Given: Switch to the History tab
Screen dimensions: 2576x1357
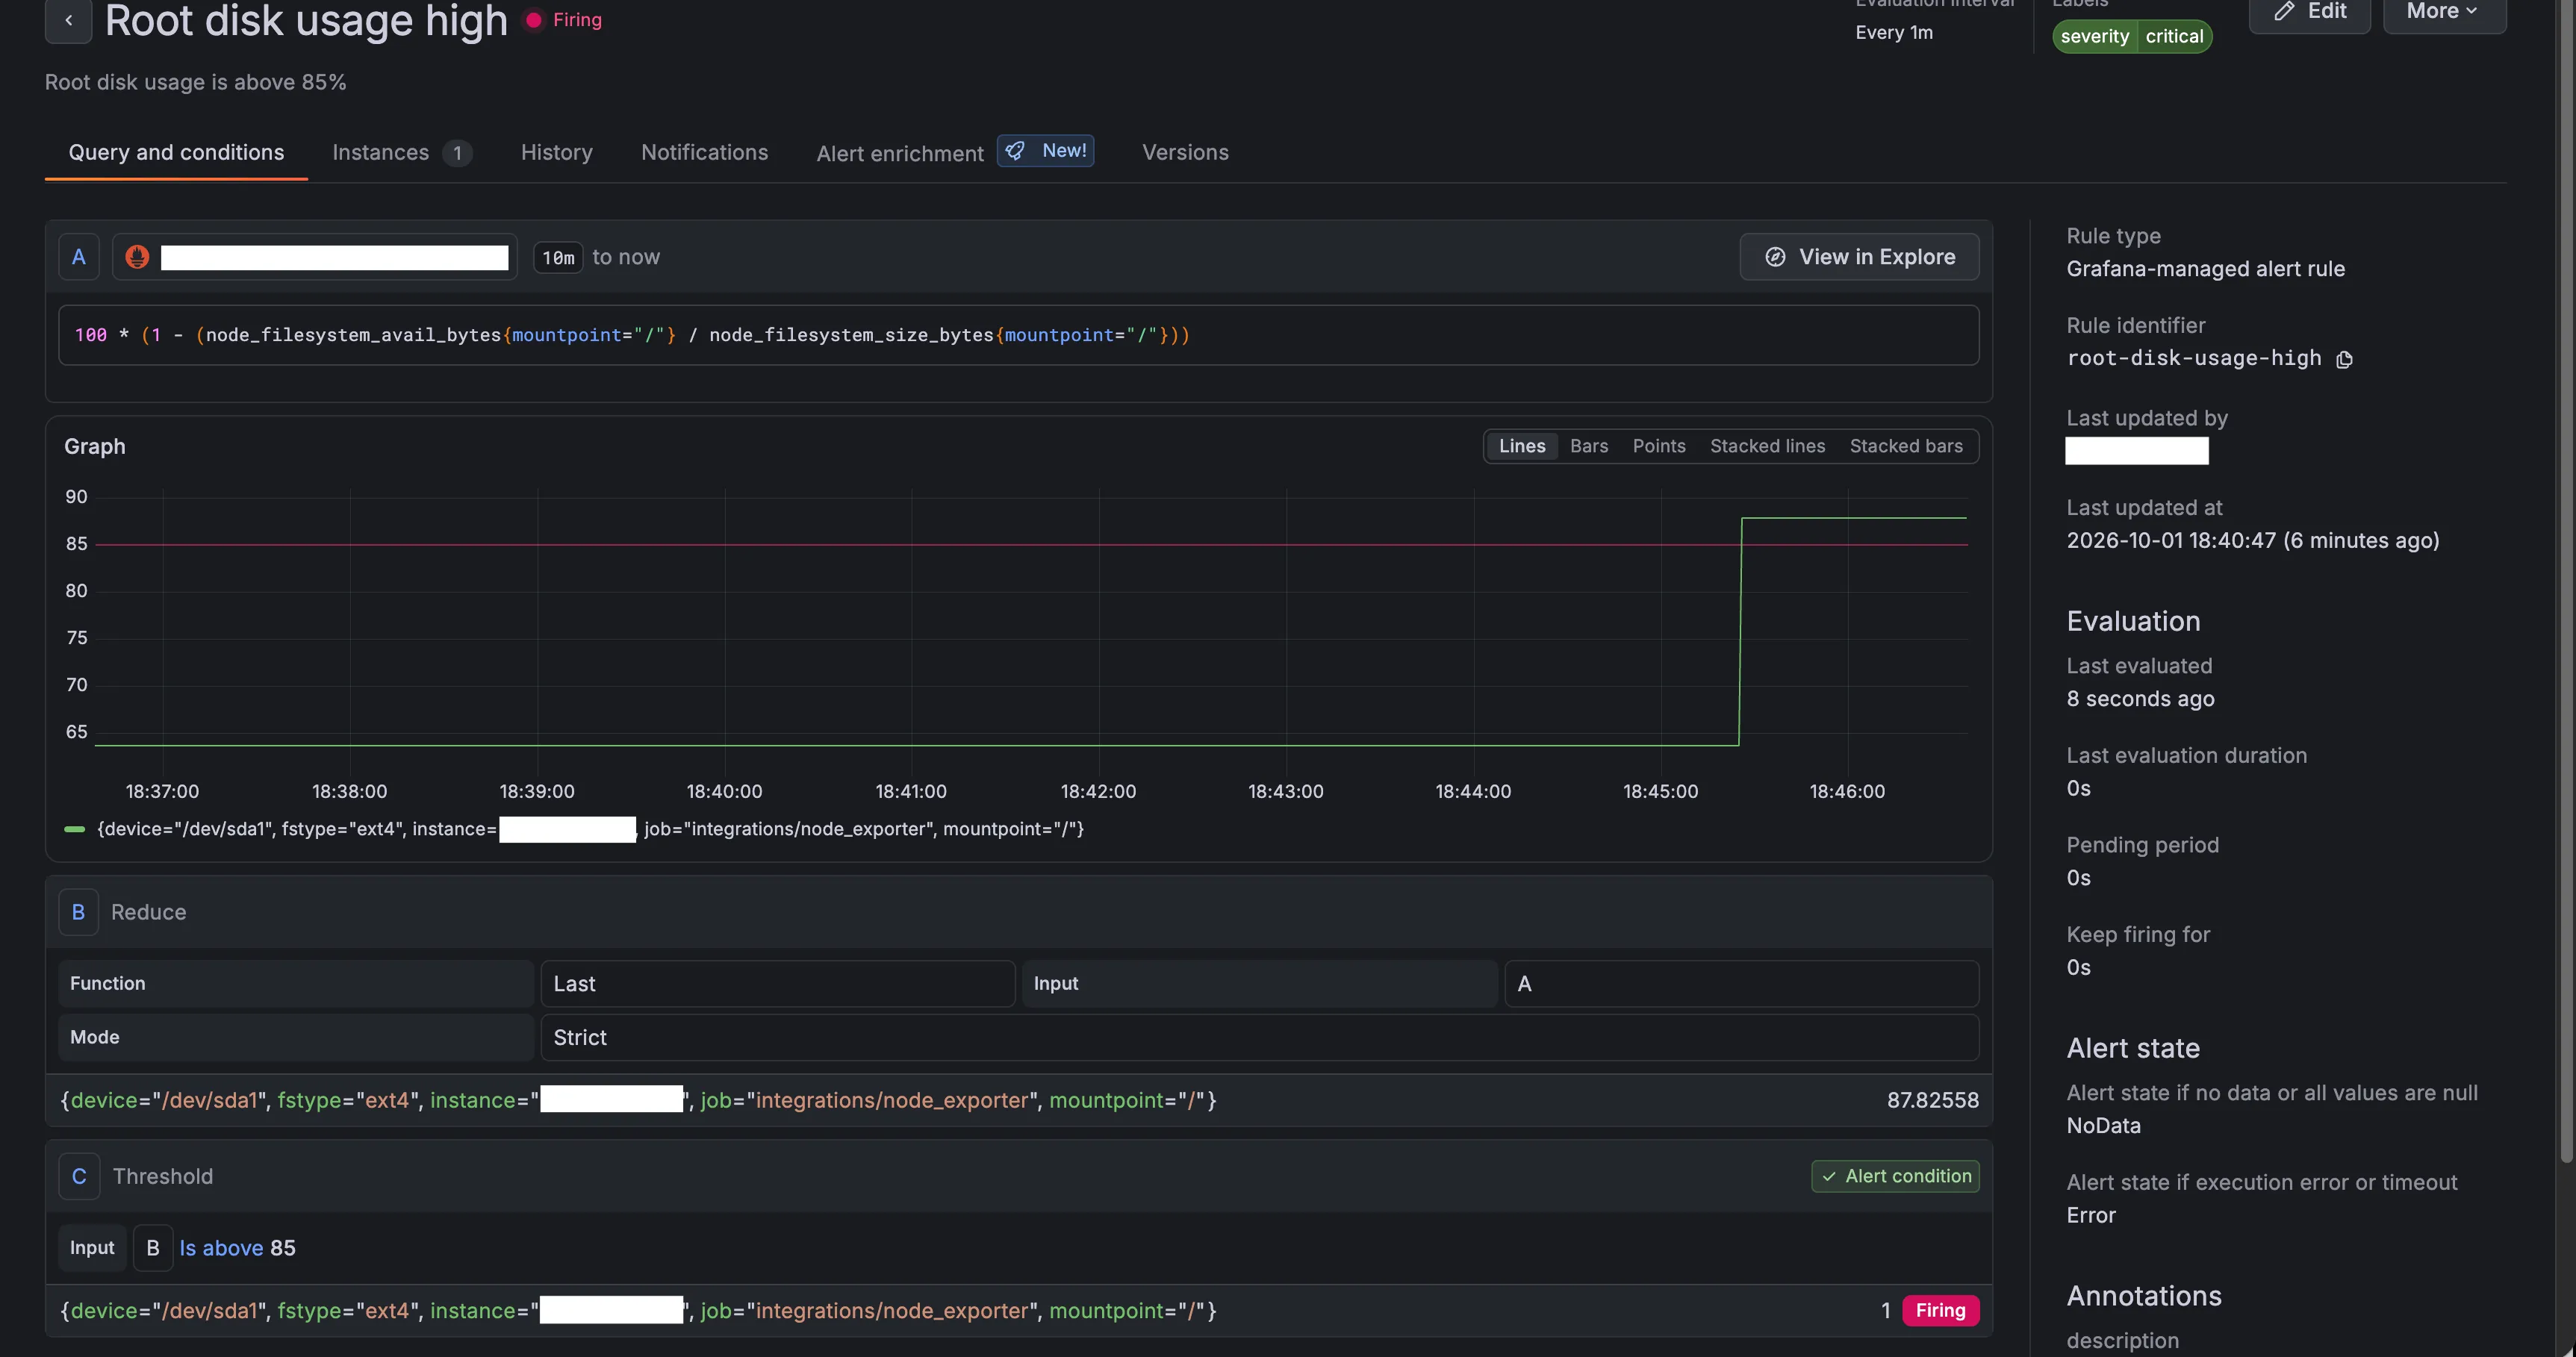Looking at the screenshot, I should (x=557, y=152).
